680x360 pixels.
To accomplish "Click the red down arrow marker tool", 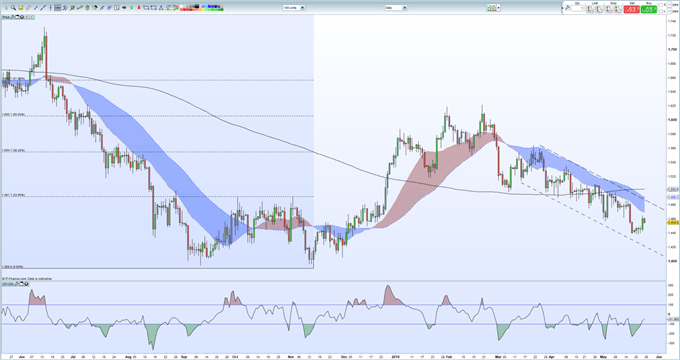I will click(x=139, y=8).
